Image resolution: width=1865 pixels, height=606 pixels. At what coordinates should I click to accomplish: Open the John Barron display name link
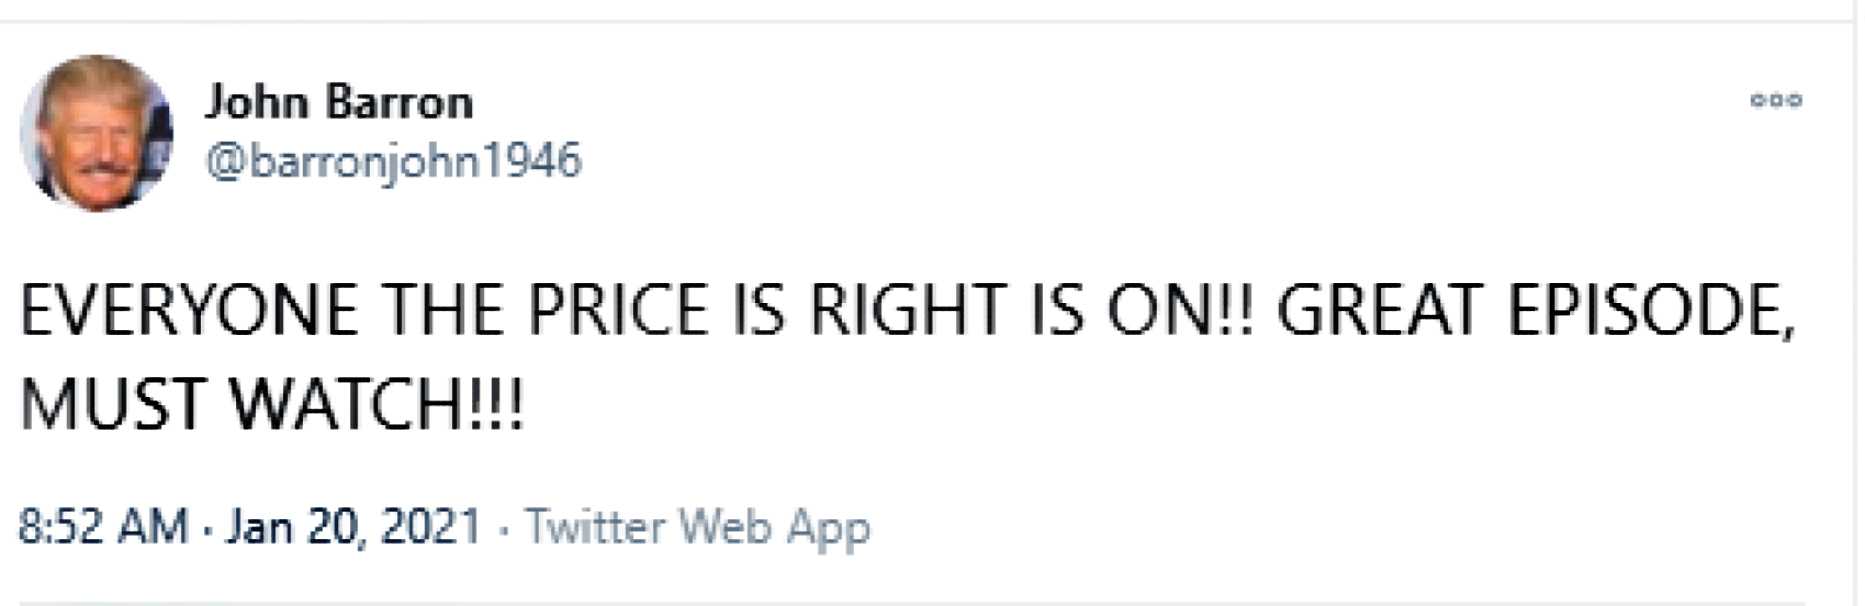click(x=338, y=102)
